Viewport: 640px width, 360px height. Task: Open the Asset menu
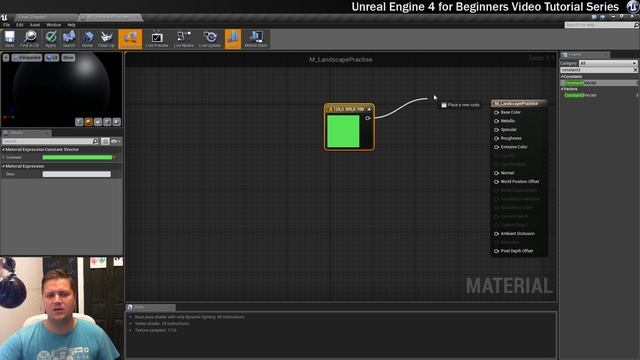point(35,25)
